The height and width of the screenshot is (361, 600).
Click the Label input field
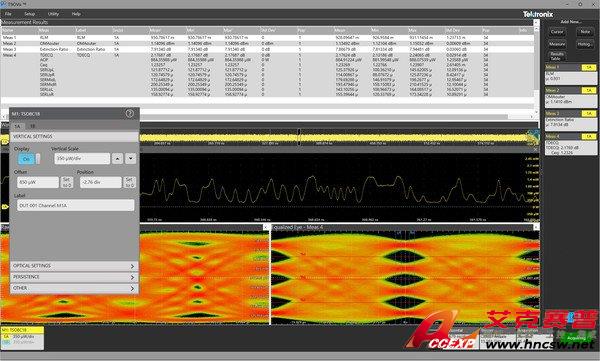pos(75,206)
